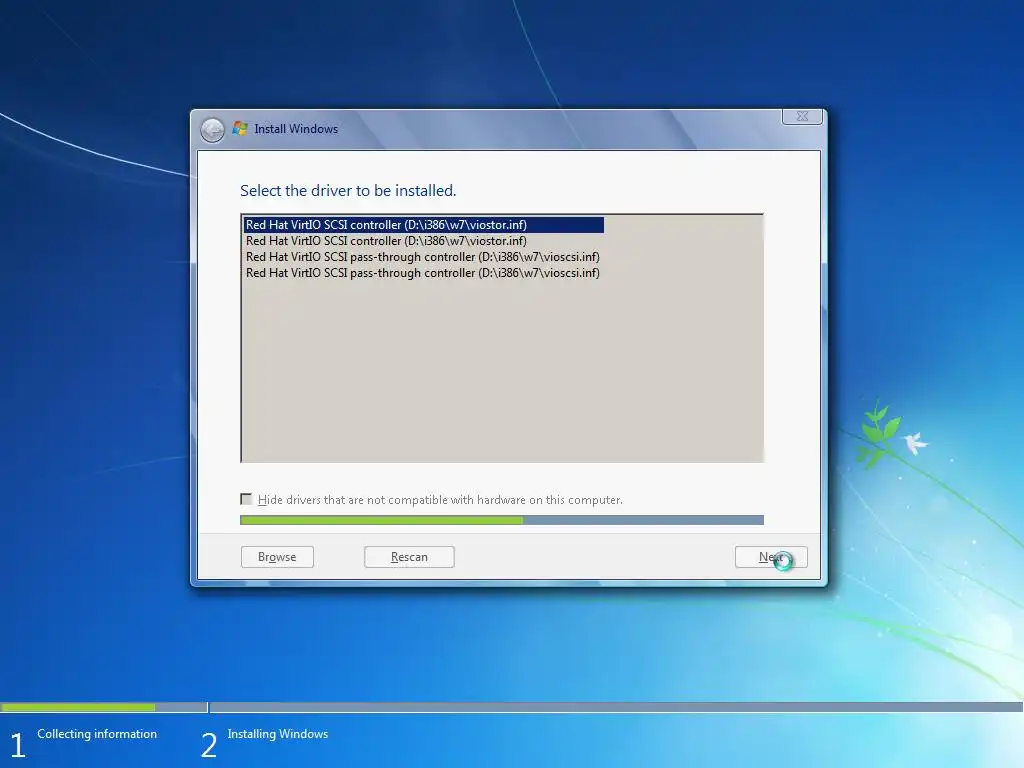The width and height of the screenshot is (1024, 768).
Task: Click the round back arrow button
Action: (212, 130)
